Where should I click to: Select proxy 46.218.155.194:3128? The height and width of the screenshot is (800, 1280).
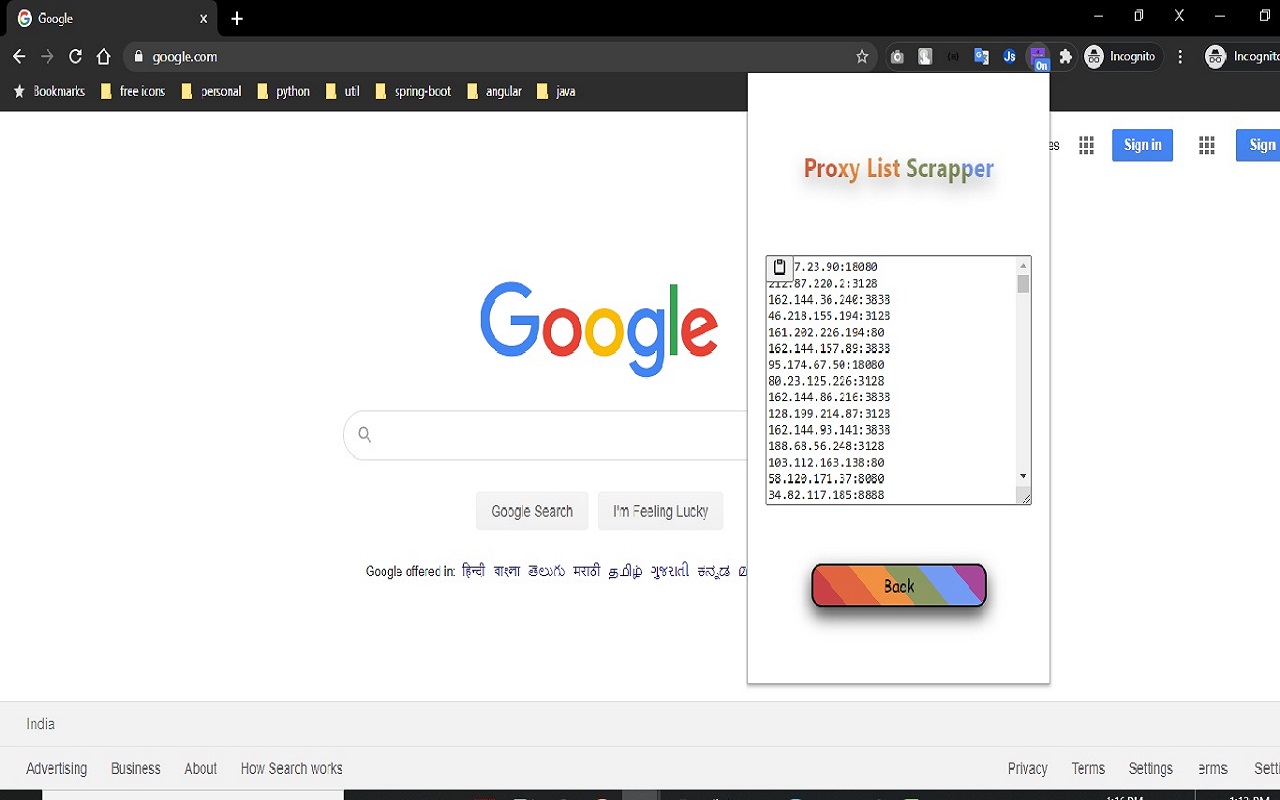coord(829,316)
